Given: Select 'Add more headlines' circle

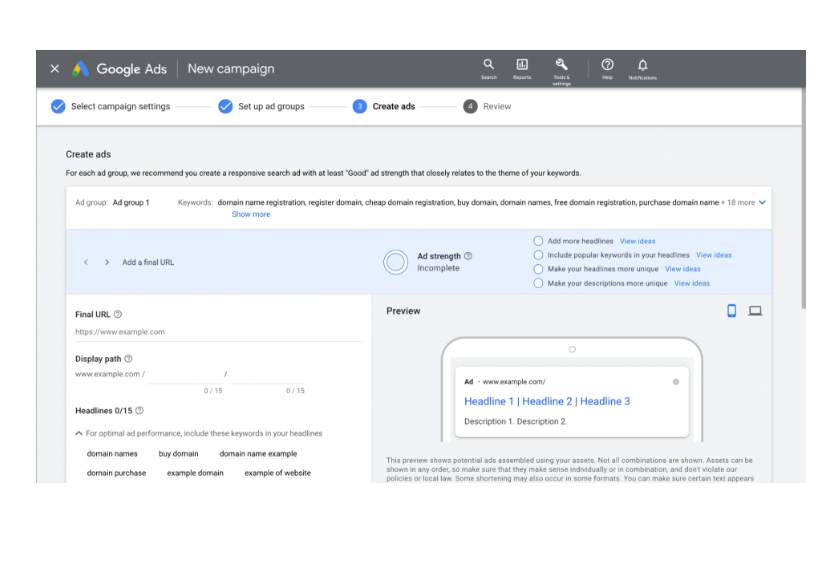Looking at the screenshot, I should [538, 241].
